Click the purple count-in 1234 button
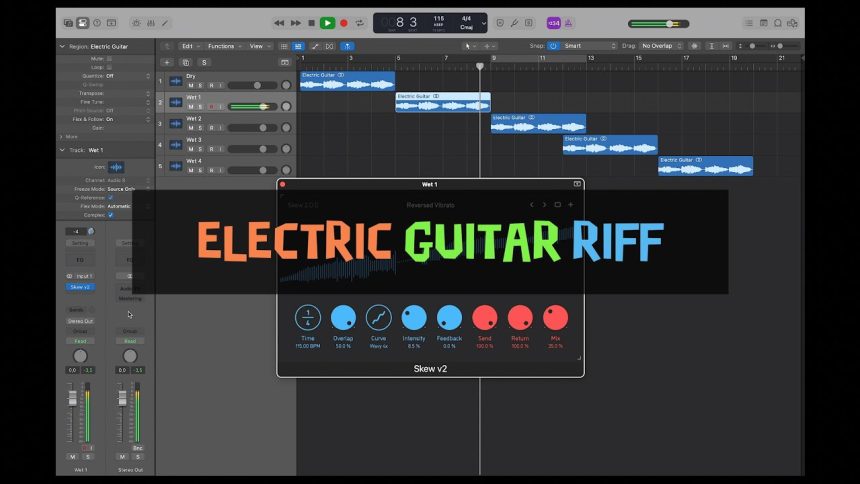This screenshot has height=484, width=860. [x=553, y=23]
